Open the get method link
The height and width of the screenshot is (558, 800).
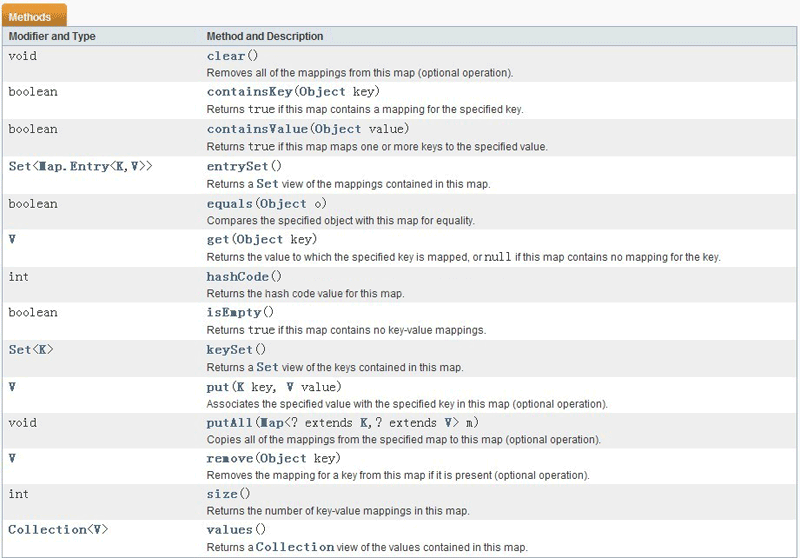[218, 240]
